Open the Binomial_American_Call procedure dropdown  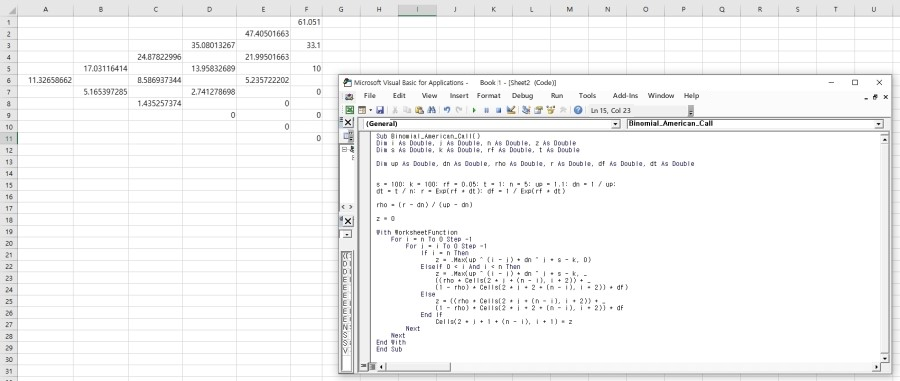pos(879,124)
